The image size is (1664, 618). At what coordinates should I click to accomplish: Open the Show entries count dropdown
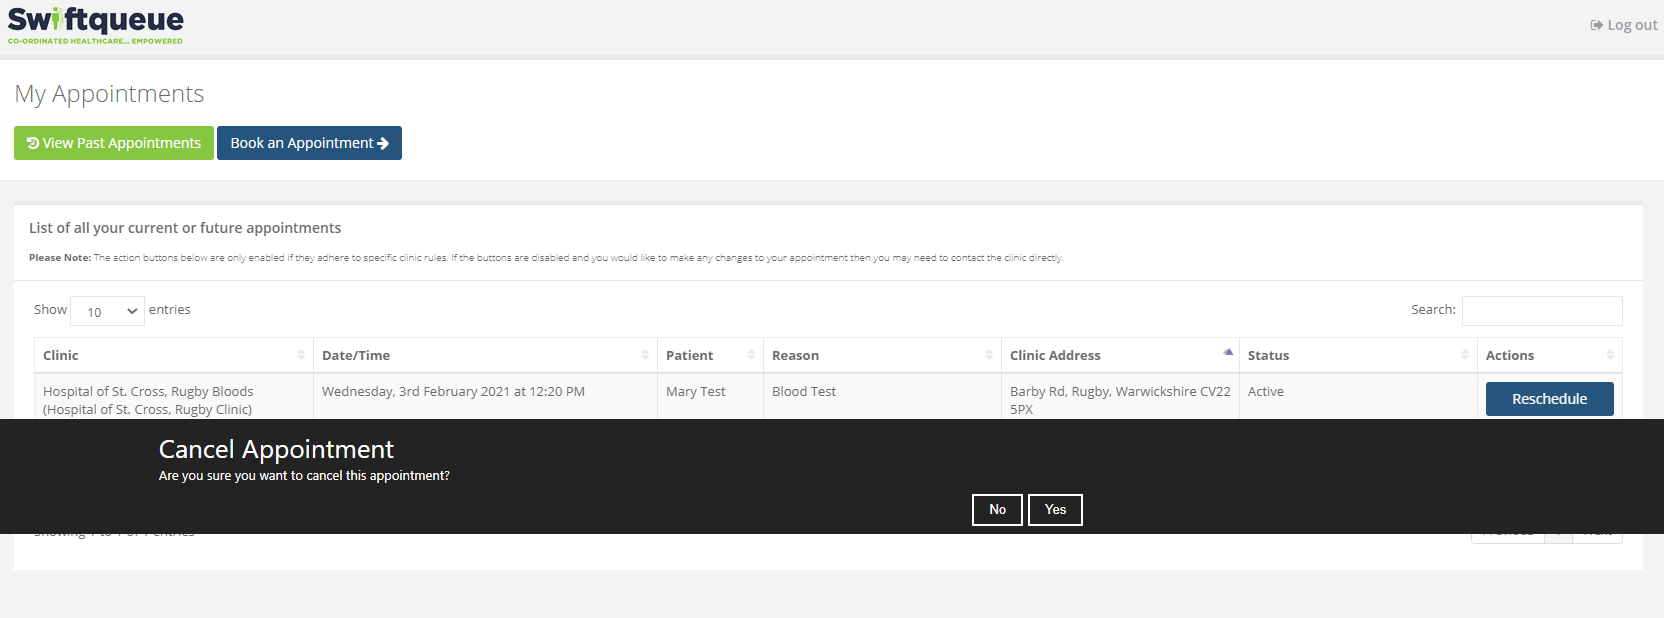pos(108,311)
